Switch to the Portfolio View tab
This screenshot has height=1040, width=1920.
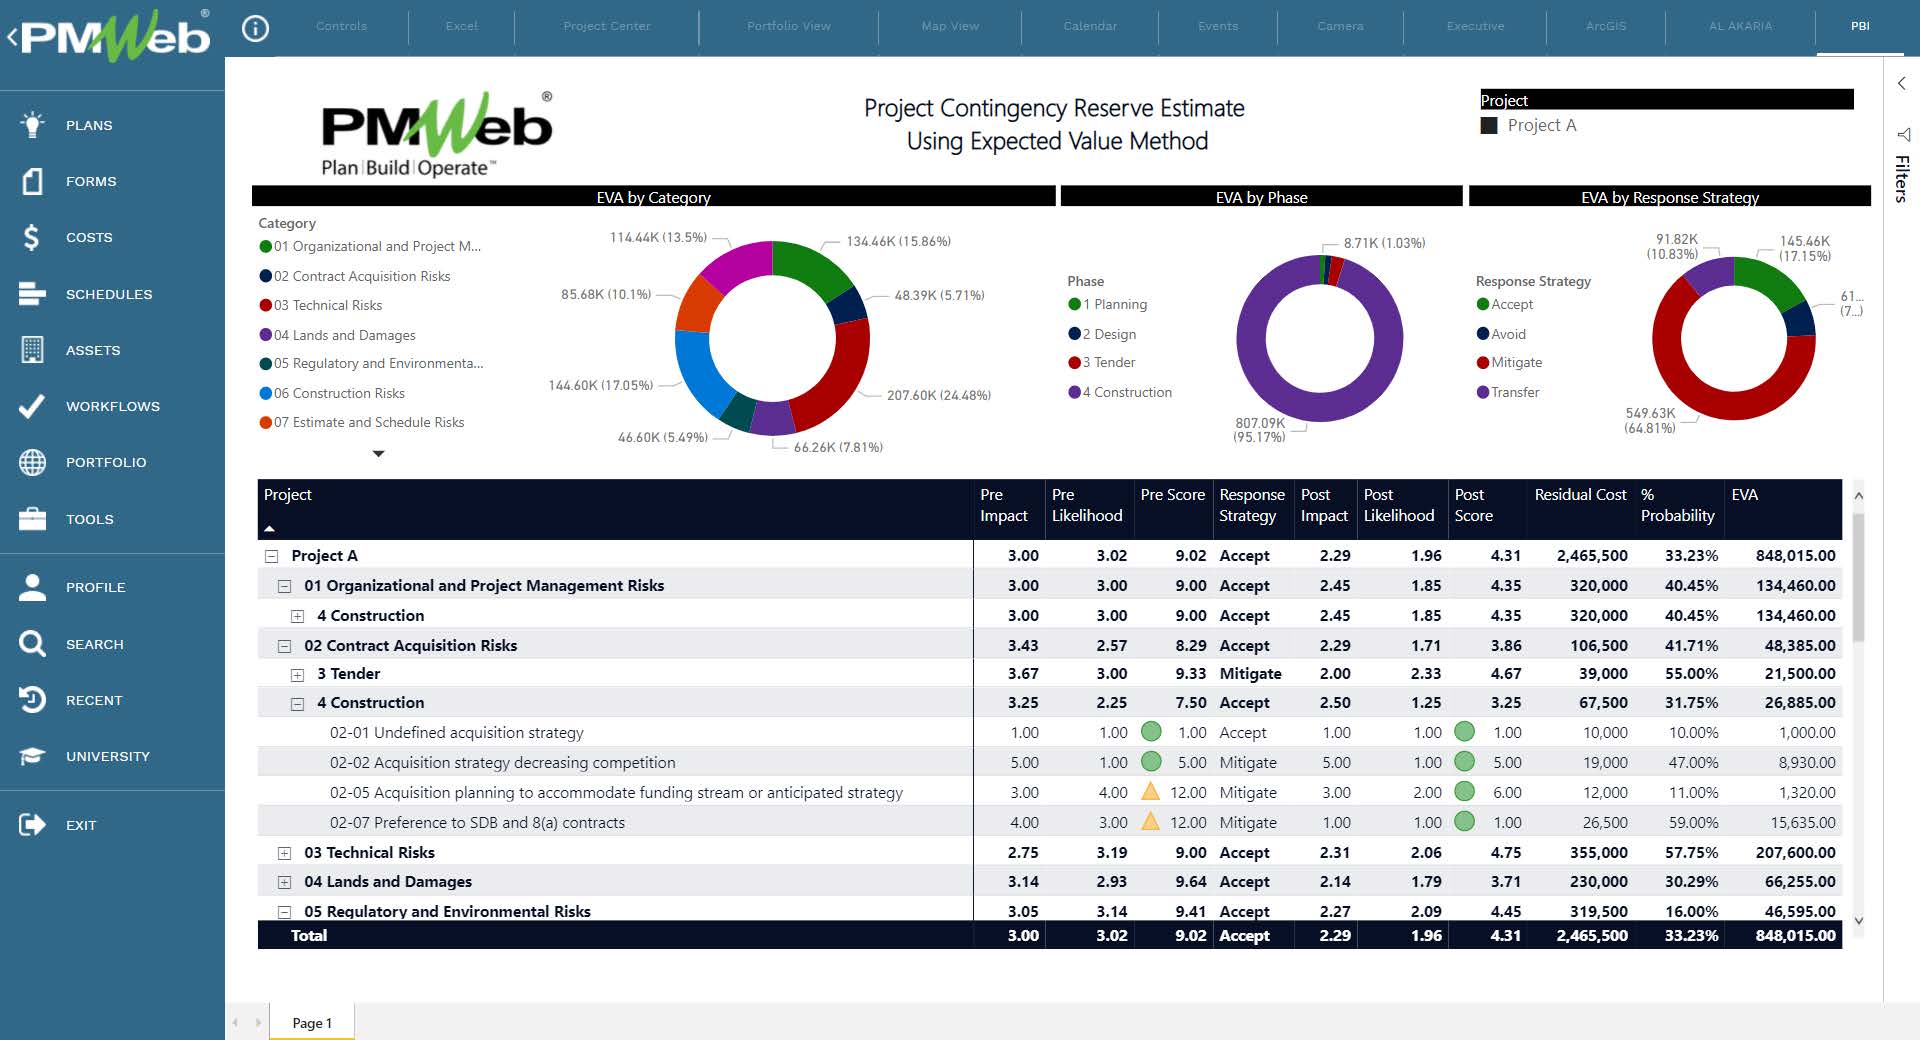tap(788, 26)
